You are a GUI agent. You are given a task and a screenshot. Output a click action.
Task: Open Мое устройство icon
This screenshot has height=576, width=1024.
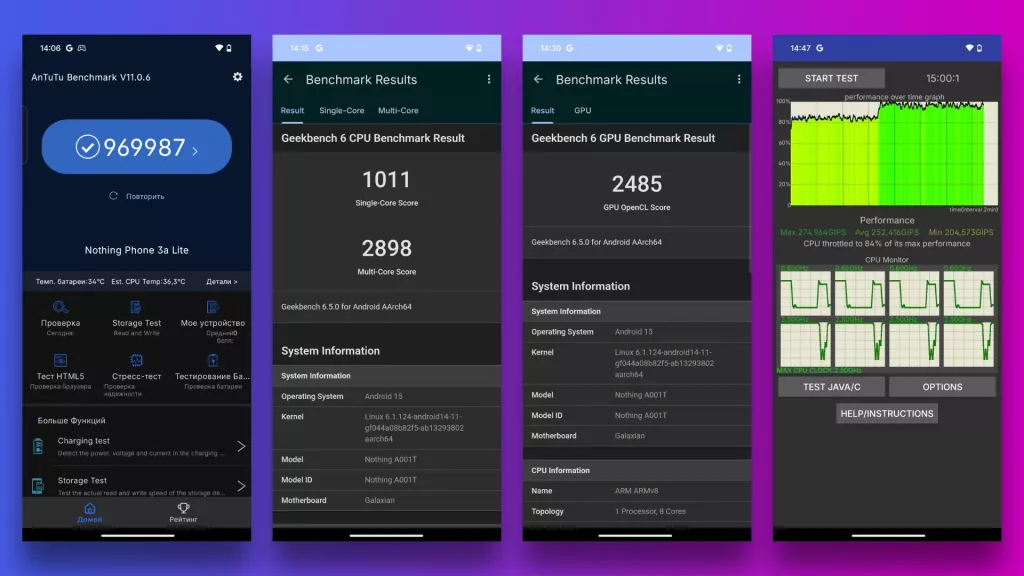(x=212, y=307)
